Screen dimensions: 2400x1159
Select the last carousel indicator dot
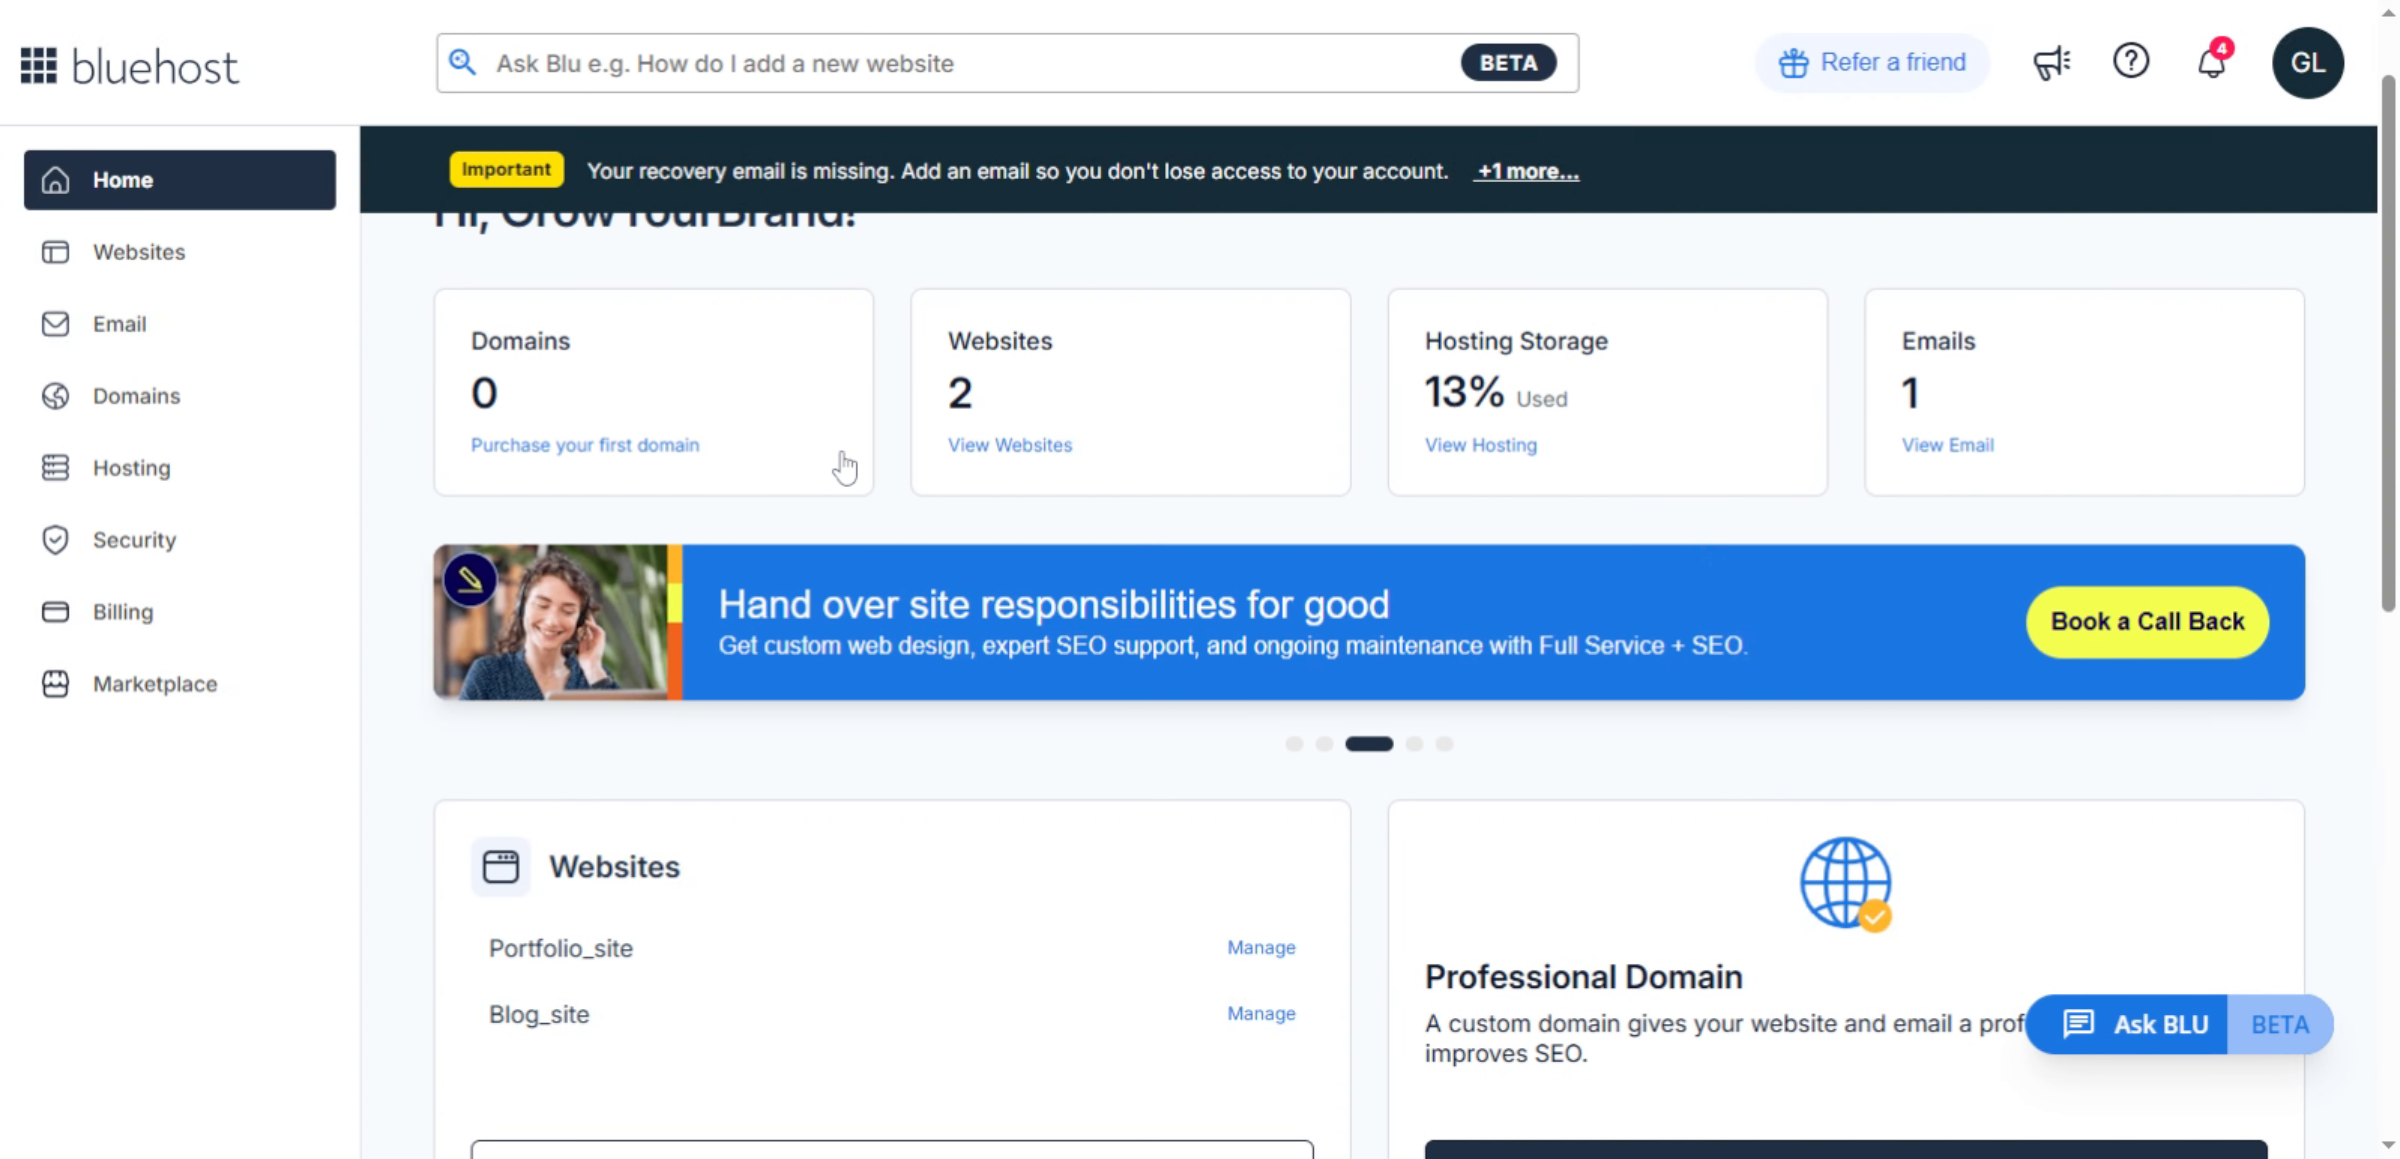(x=1444, y=743)
